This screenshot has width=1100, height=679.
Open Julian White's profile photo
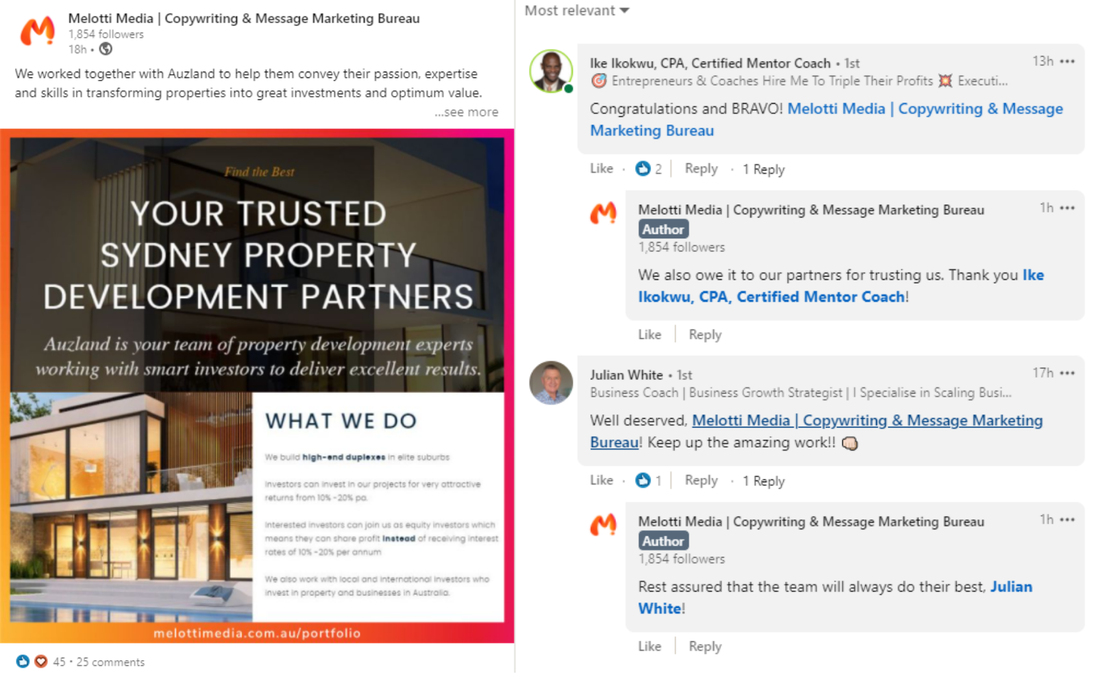[x=551, y=383]
